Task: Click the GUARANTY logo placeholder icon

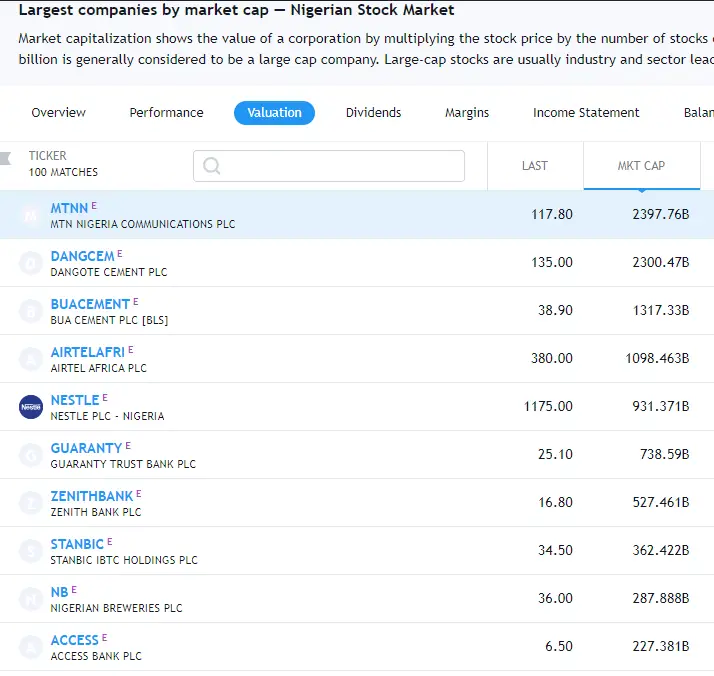Action: [x=31, y=455]
